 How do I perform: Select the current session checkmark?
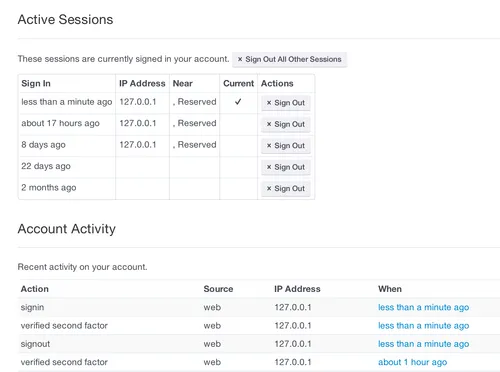coord(238,102)
